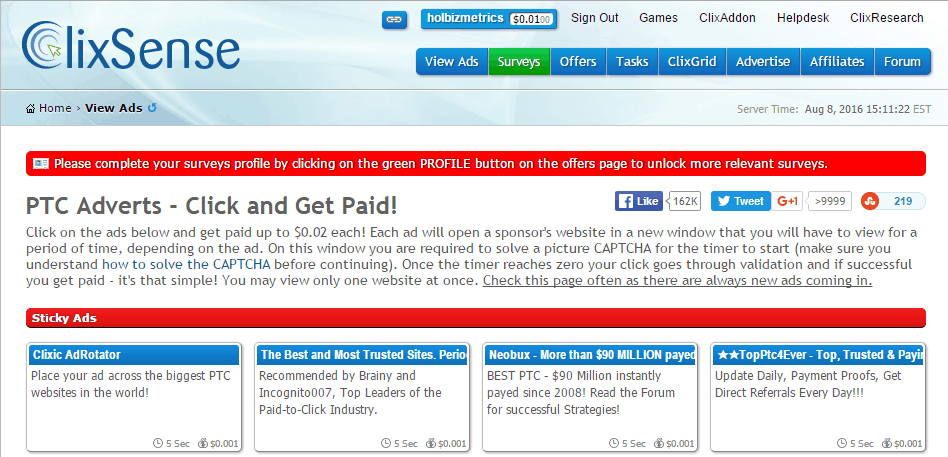Image resolution: width=948 pixels, height=457 pixels.
Task: Click the Sign Out link
Action: click(595, 18)
